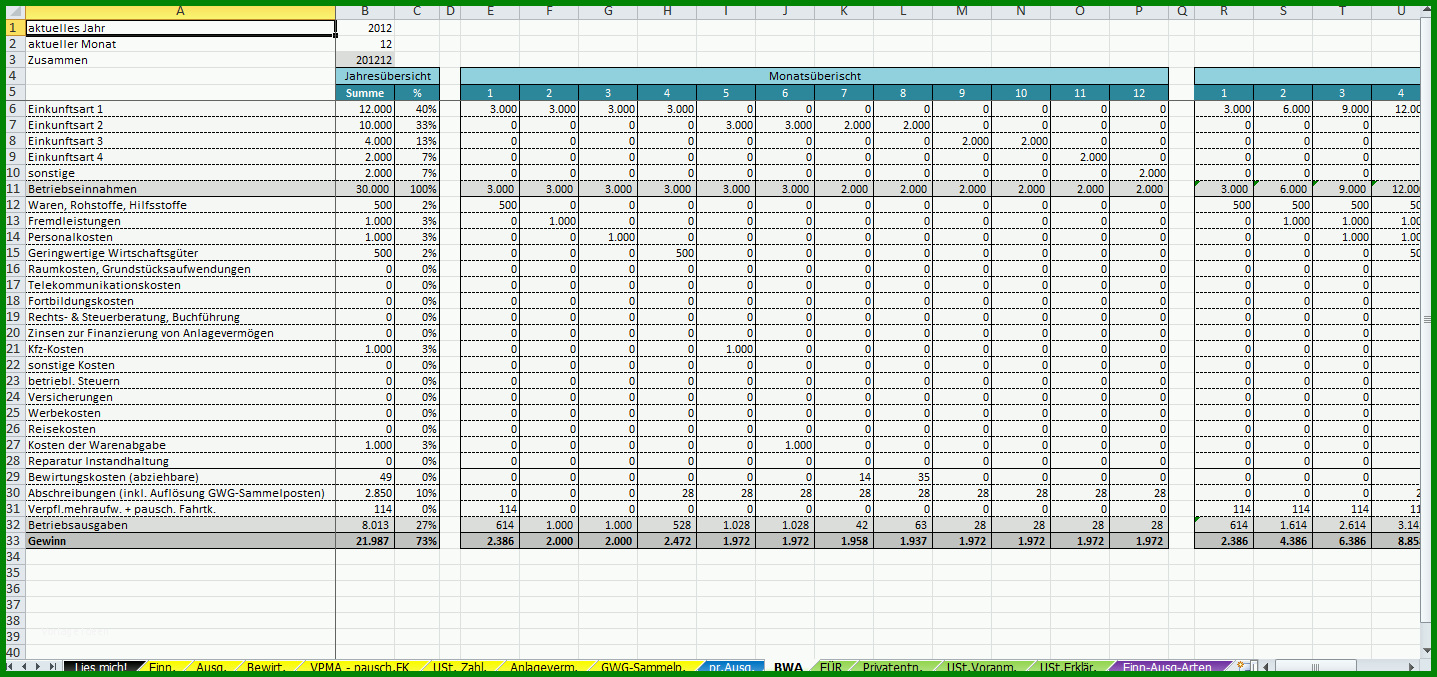The image size is (1437, 677).
Task: Click the horizontal scrollbar thumb
Action: coord(1315,666)
